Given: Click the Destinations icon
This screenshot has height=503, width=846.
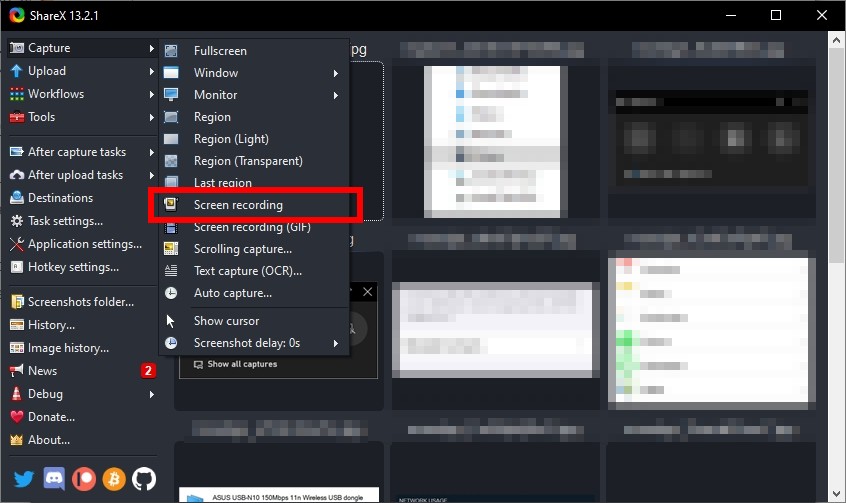Looking at the screenshot, I should tap(17, 198).
